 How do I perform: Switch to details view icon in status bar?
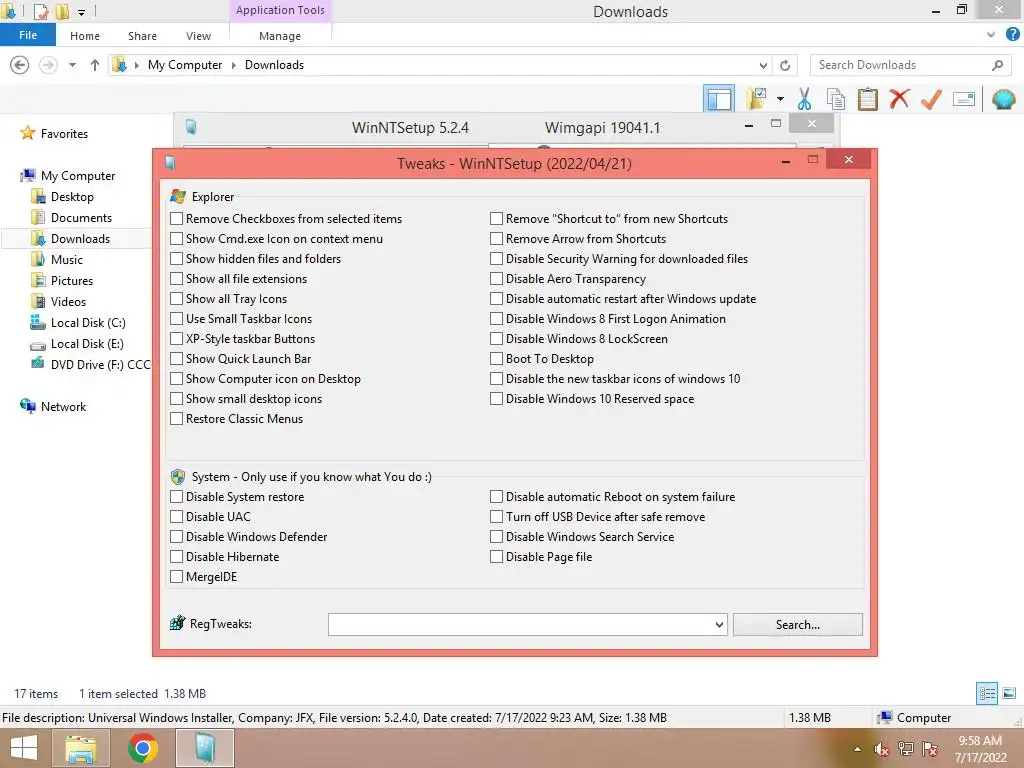click(x=987, y=693)
